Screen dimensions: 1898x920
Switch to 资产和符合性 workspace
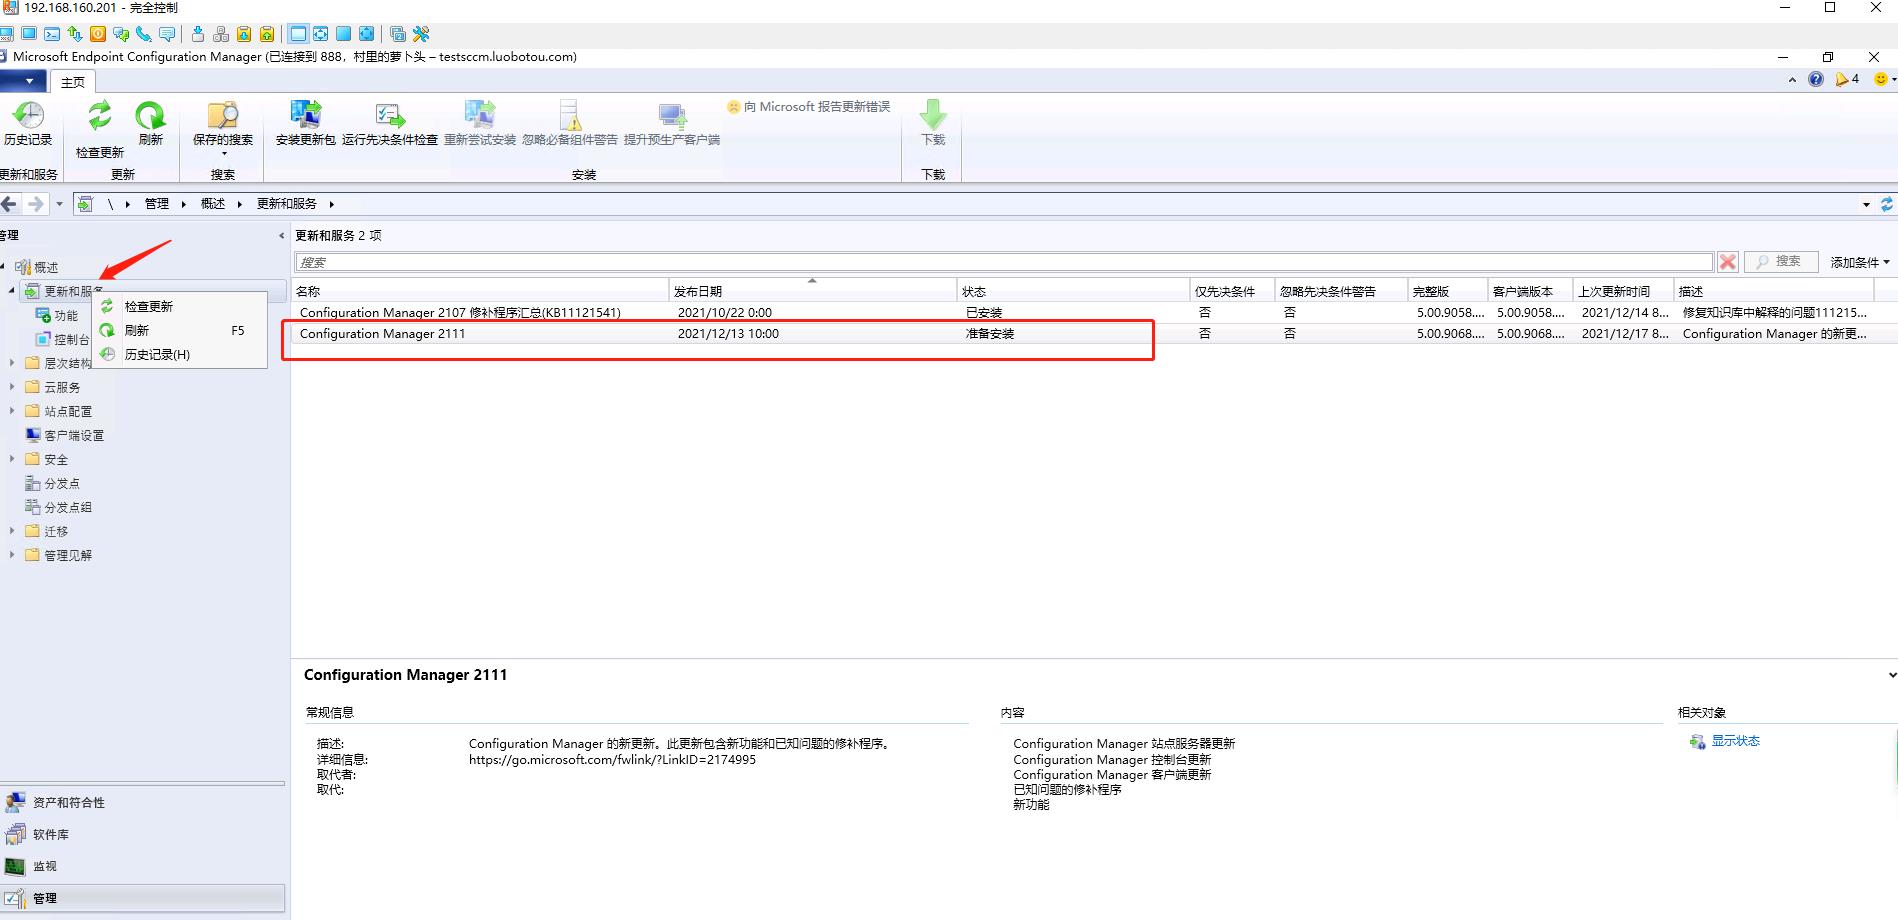[142, 802]
